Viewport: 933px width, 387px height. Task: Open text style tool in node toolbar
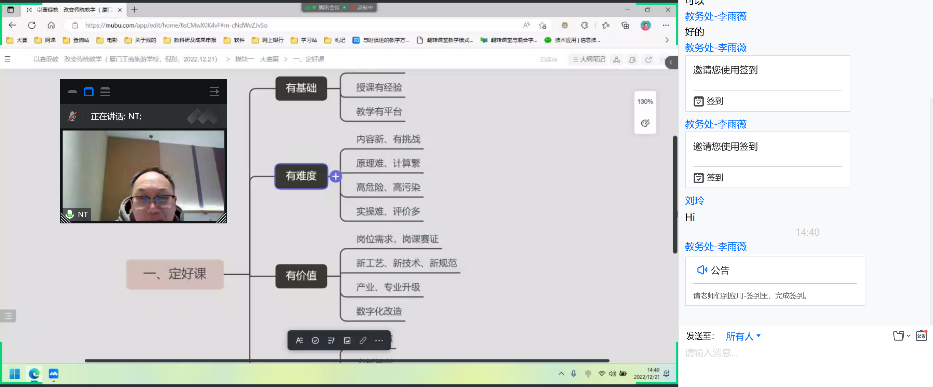pos(299,341)
